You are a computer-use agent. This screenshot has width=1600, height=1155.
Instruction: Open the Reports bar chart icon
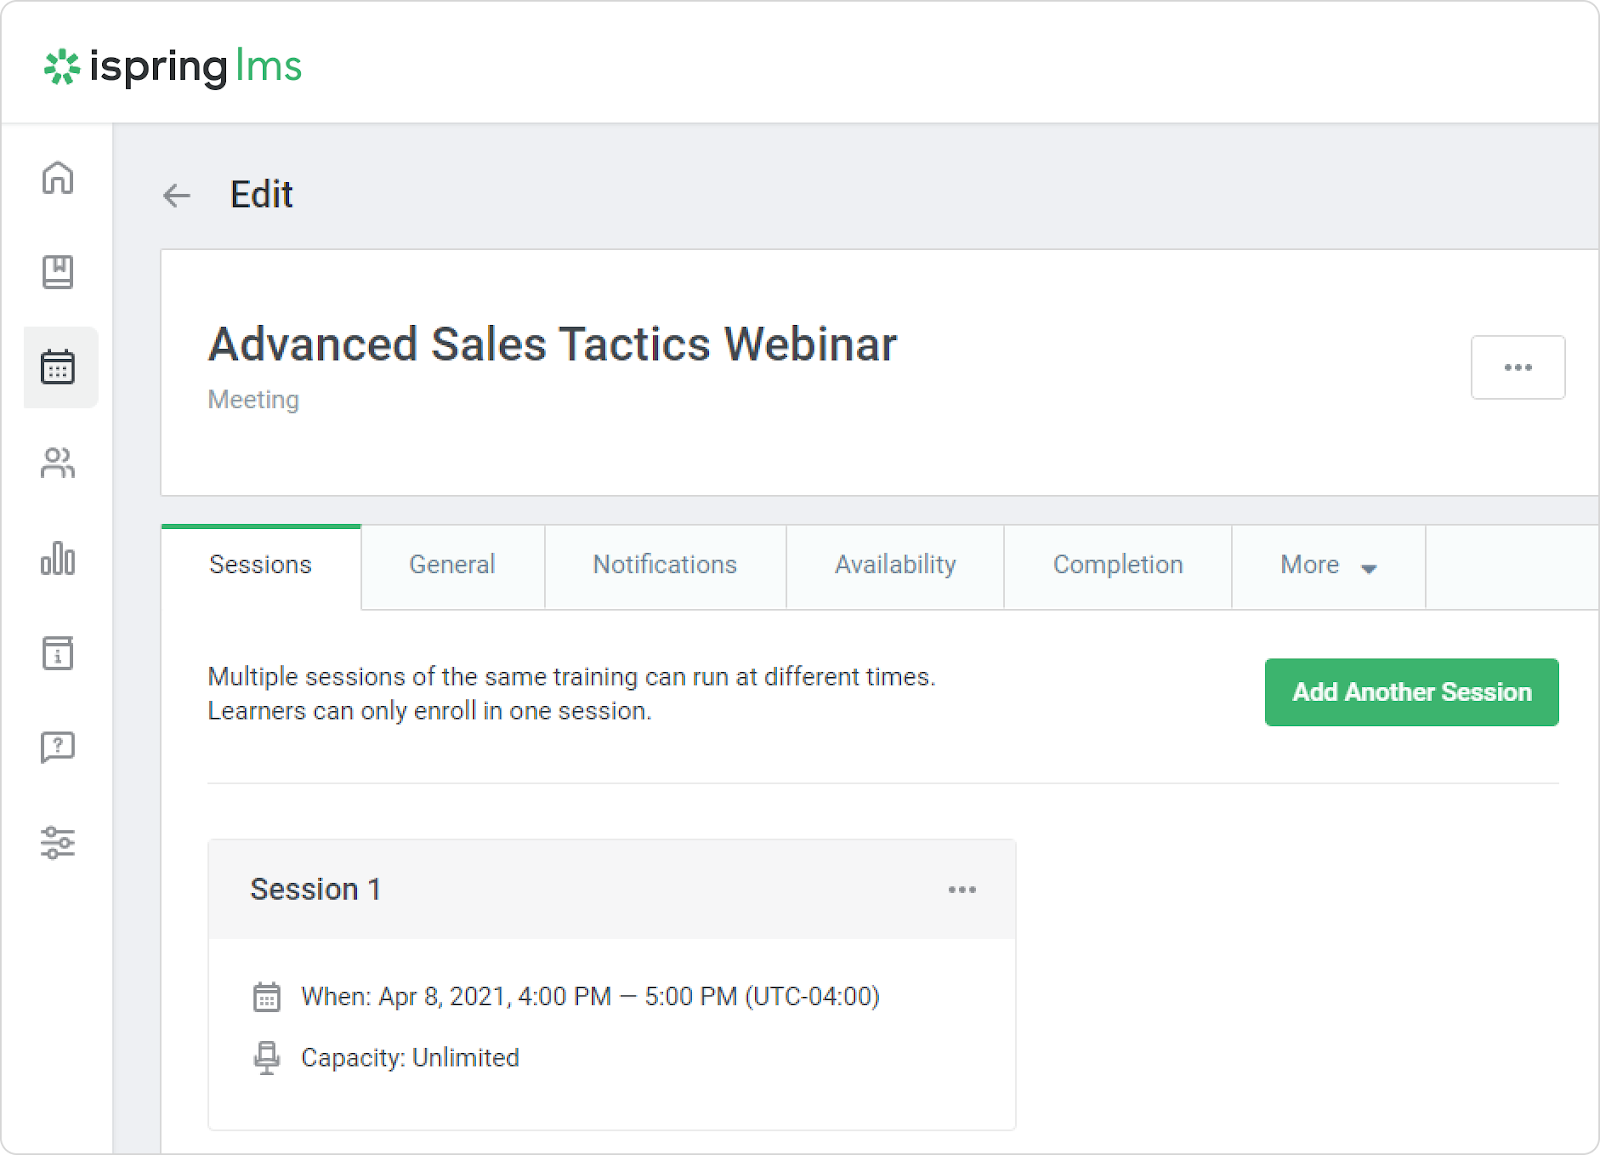pos(58,558)
